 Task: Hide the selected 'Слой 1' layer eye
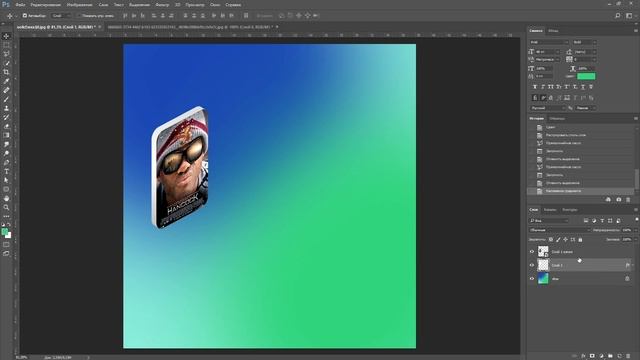pos(532,265)
